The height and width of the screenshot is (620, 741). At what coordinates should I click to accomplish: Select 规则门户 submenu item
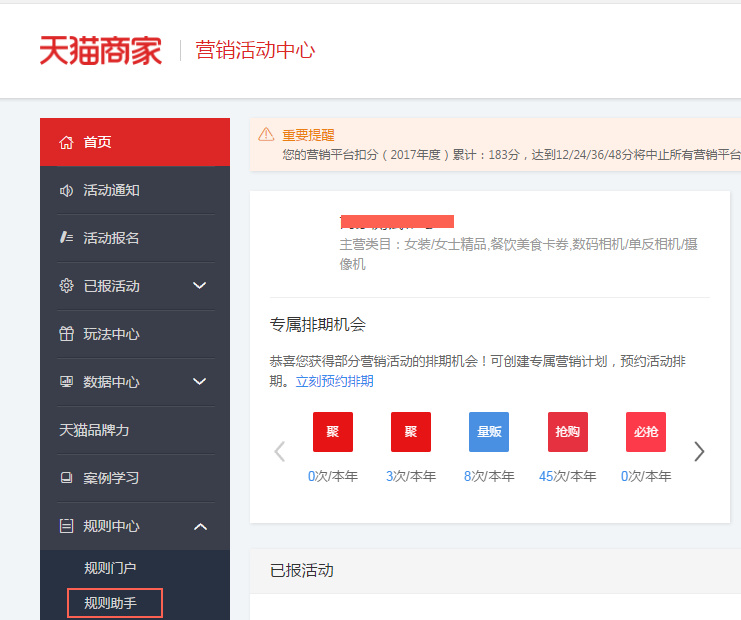(x=110, y=568)
